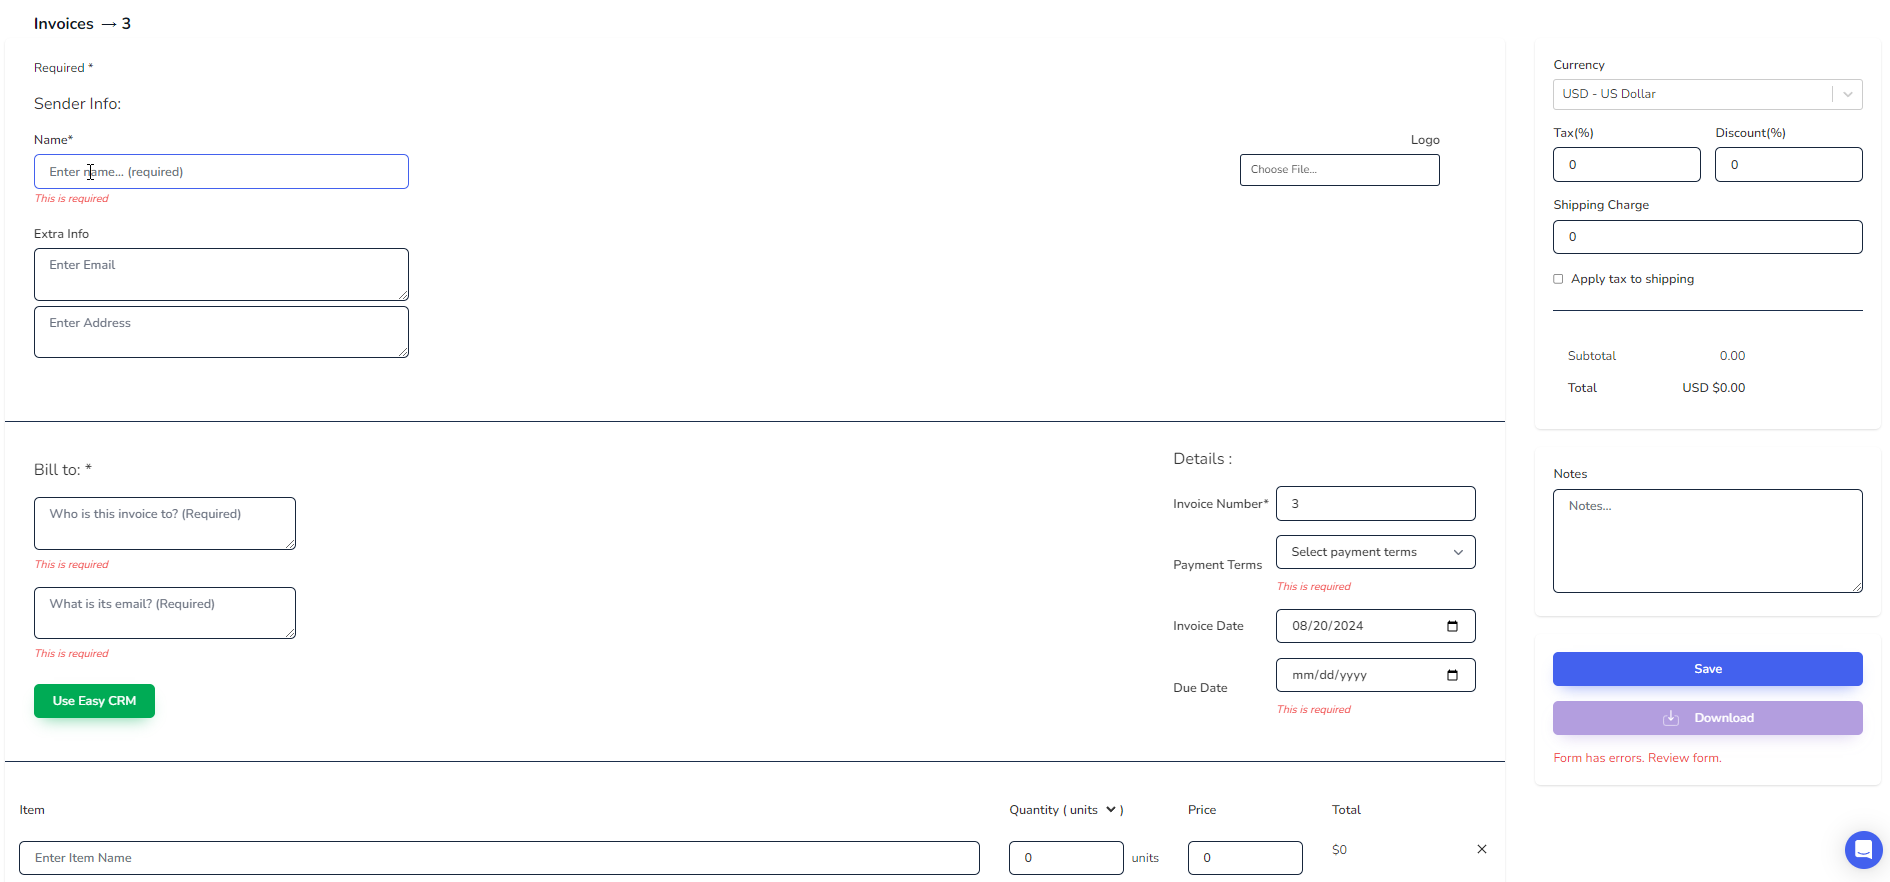Click the Enter Item Name field
Viewport: 1890px width, 882px height.
498,858
